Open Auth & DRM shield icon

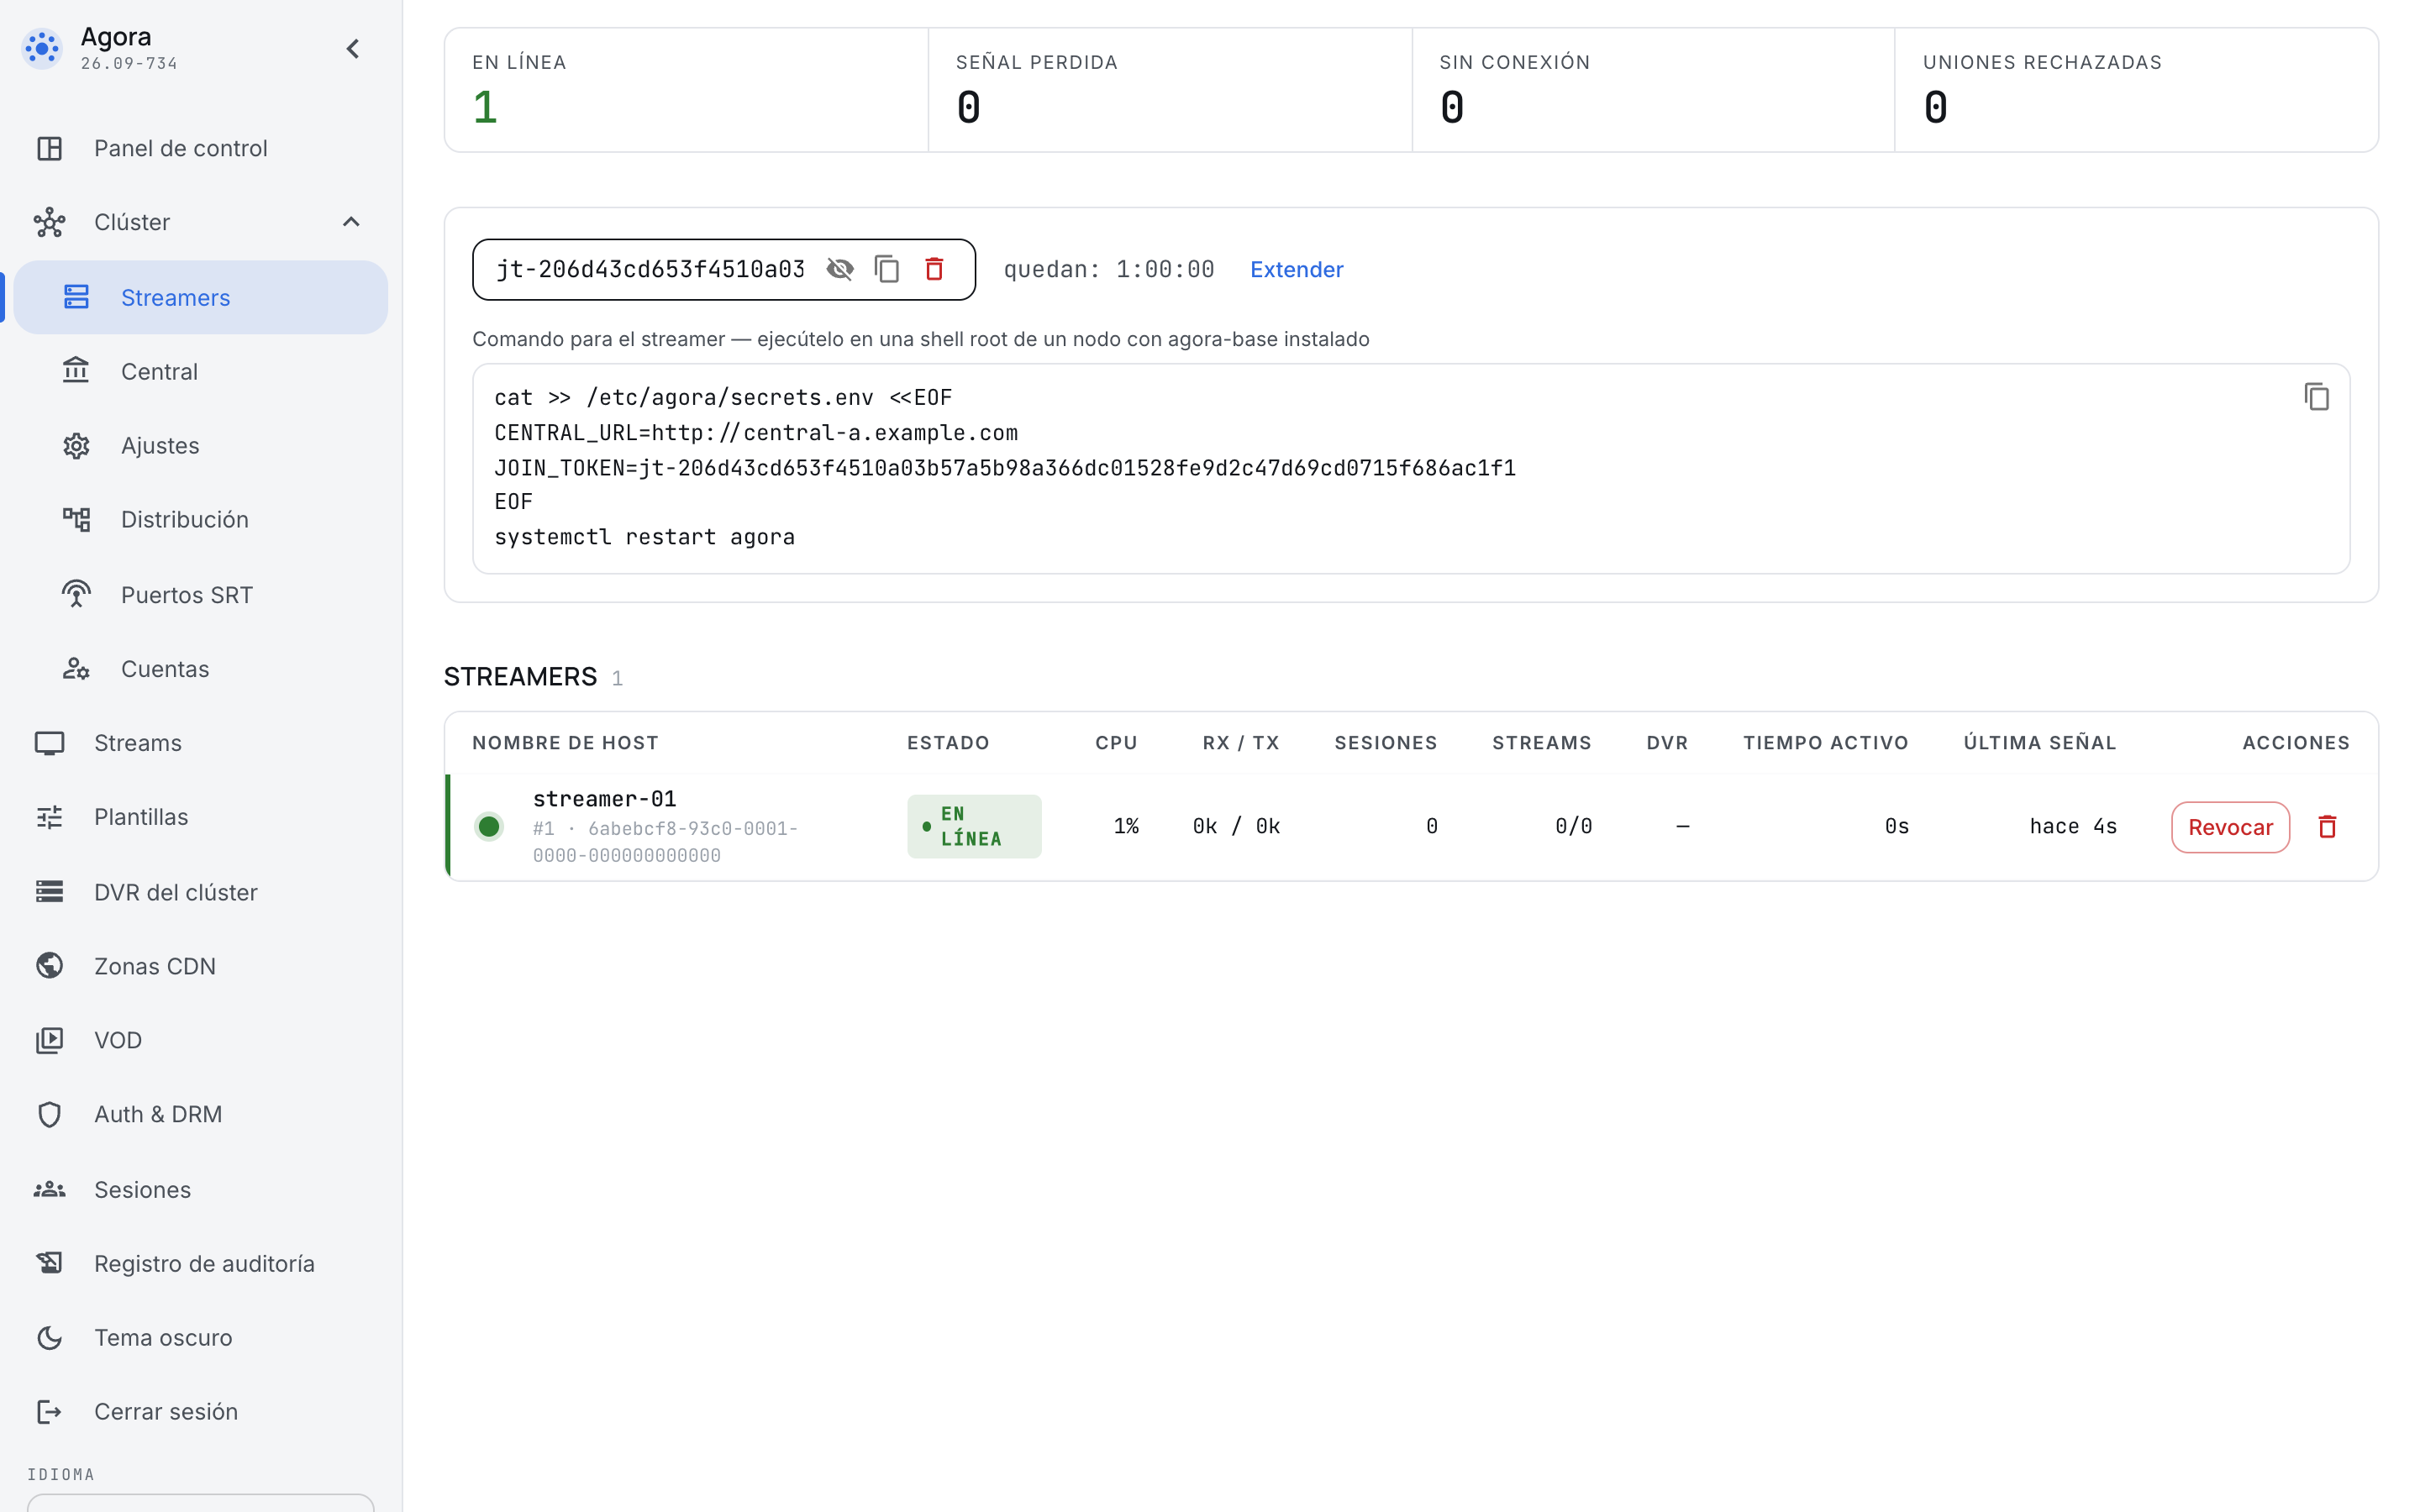[49, 1114]
